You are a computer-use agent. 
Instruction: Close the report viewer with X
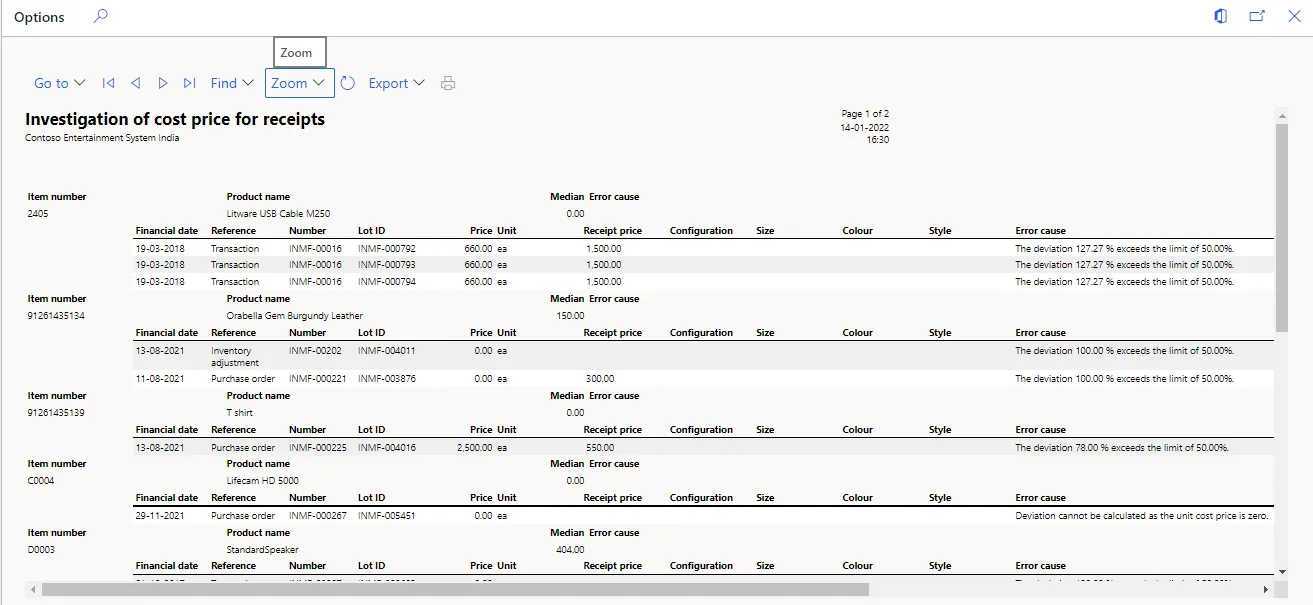pyautogui.click(x=1293, y=16)
